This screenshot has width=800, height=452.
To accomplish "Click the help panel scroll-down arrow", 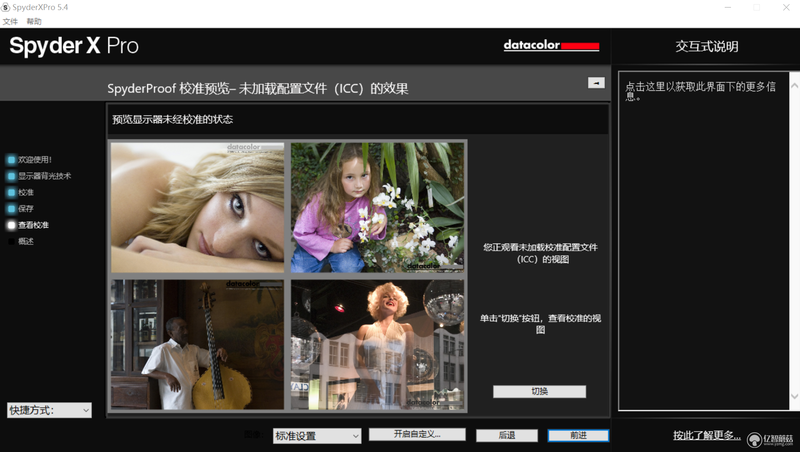I will (794, 396).
